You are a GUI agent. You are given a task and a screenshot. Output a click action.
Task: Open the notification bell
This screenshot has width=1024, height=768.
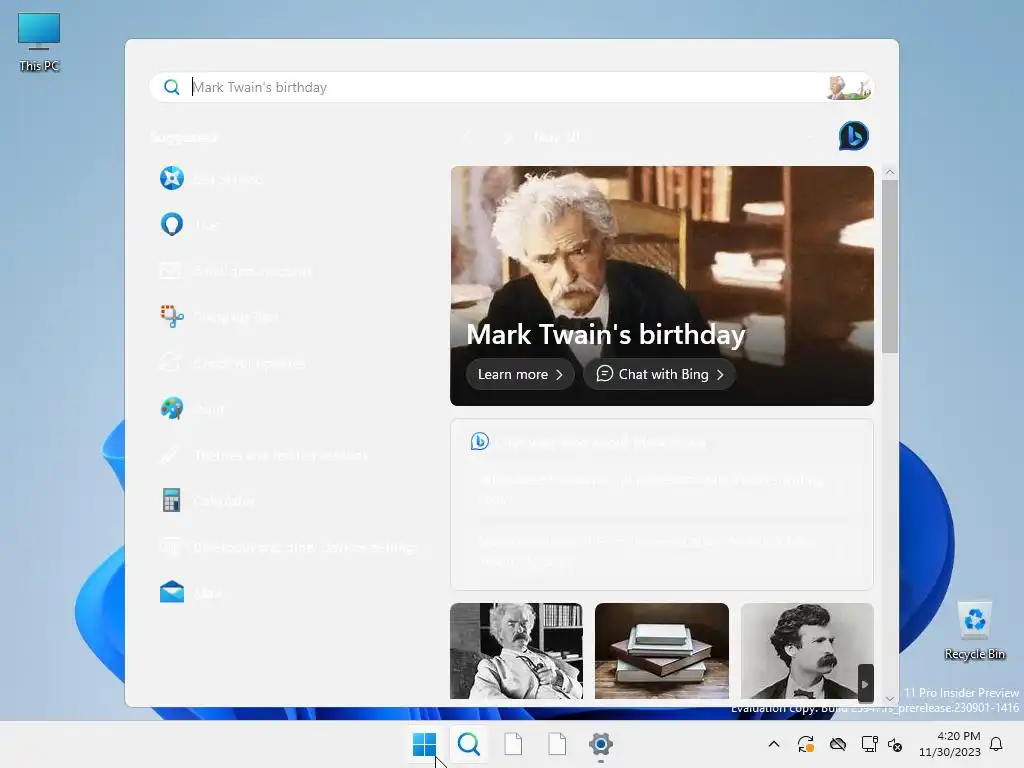click(x=997, y=744)
